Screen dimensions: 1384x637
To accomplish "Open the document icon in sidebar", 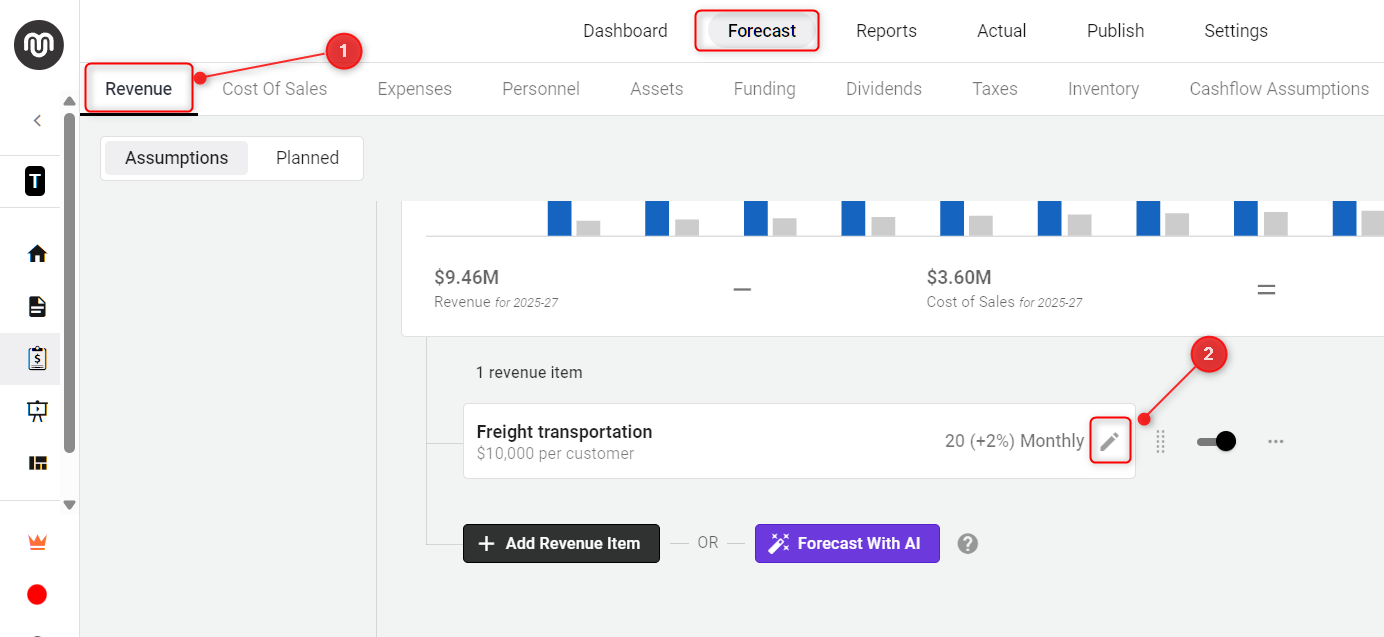I will point(37,306).
